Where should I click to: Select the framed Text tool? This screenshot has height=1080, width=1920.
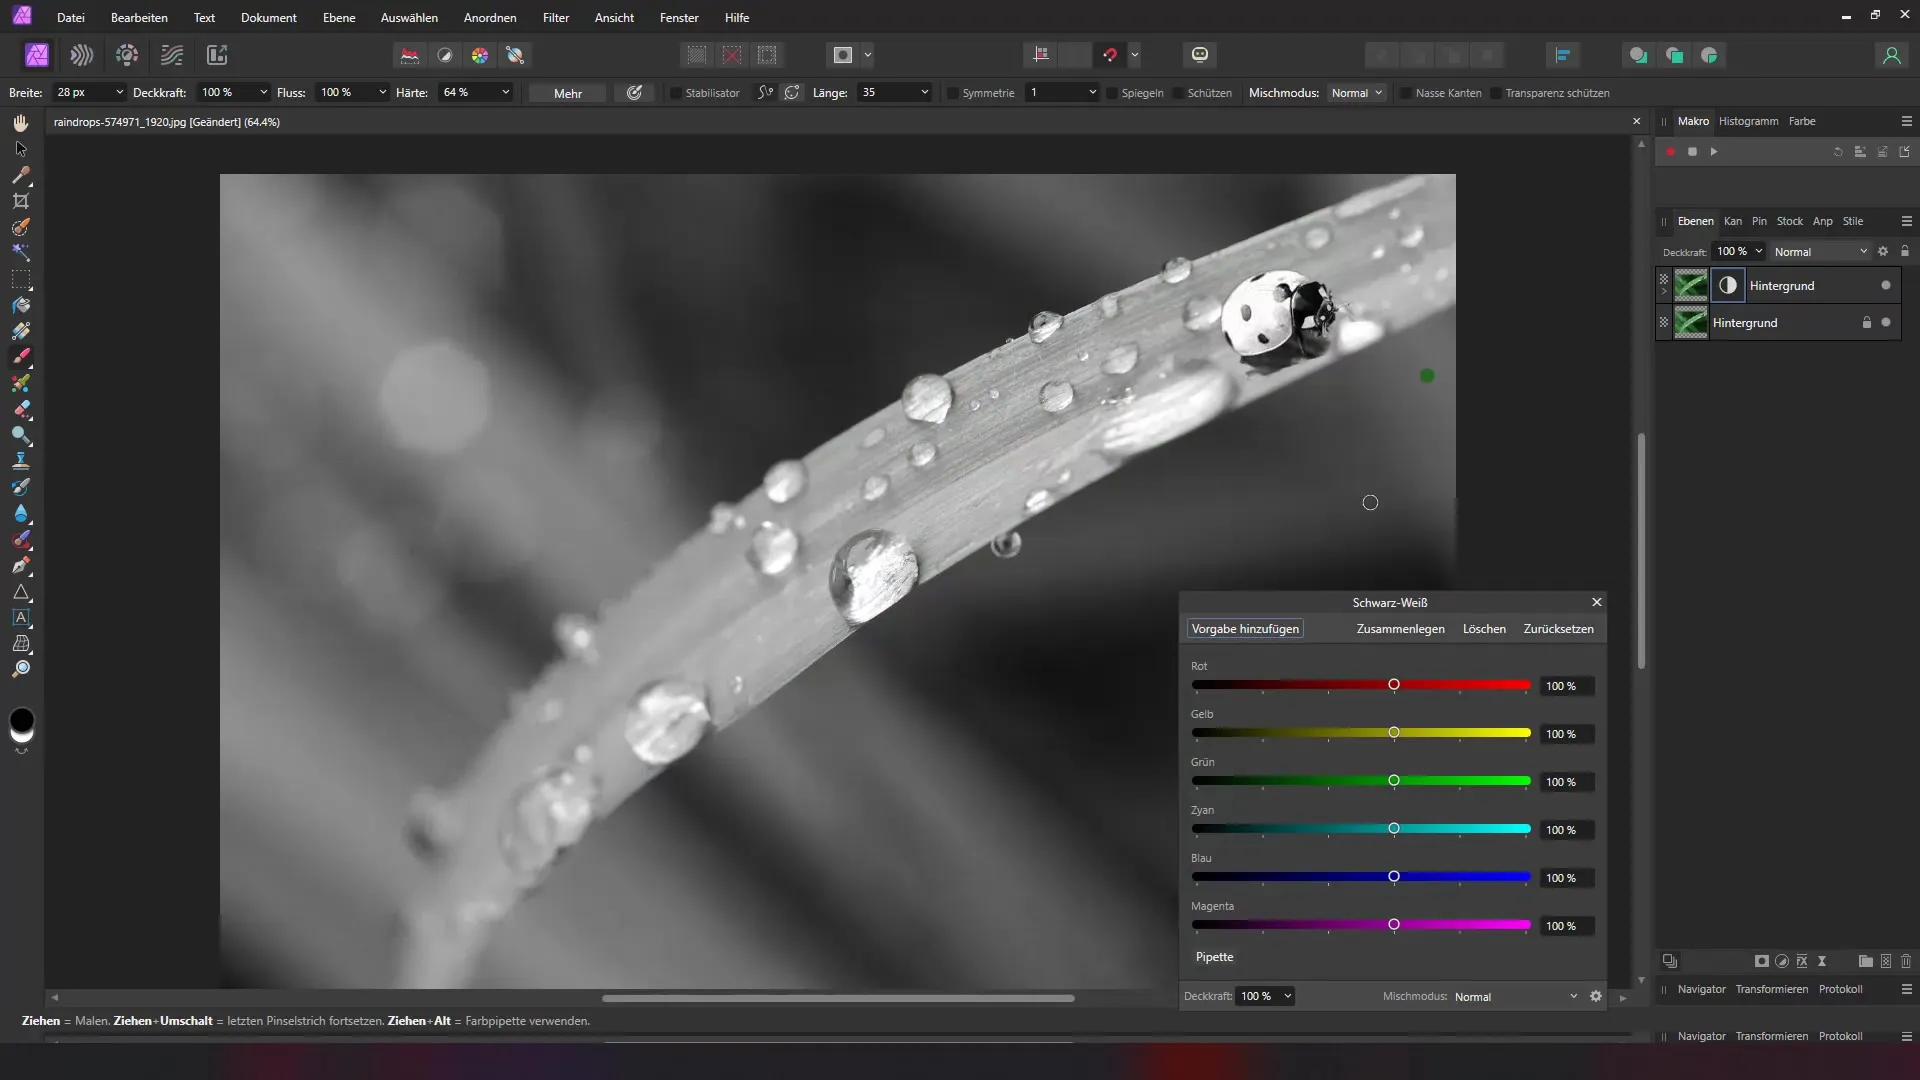coord(21,617)
